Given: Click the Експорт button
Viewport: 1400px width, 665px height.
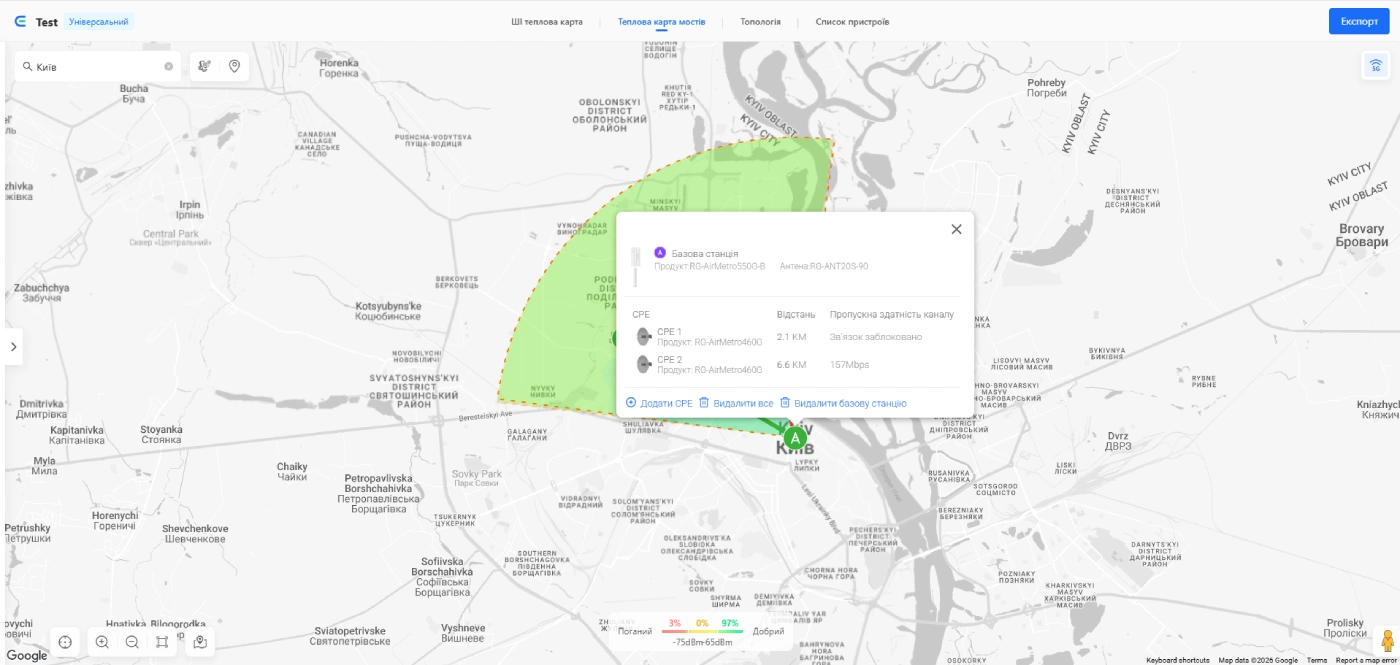Looking at the screenshot, I should tap(1359, 21).
